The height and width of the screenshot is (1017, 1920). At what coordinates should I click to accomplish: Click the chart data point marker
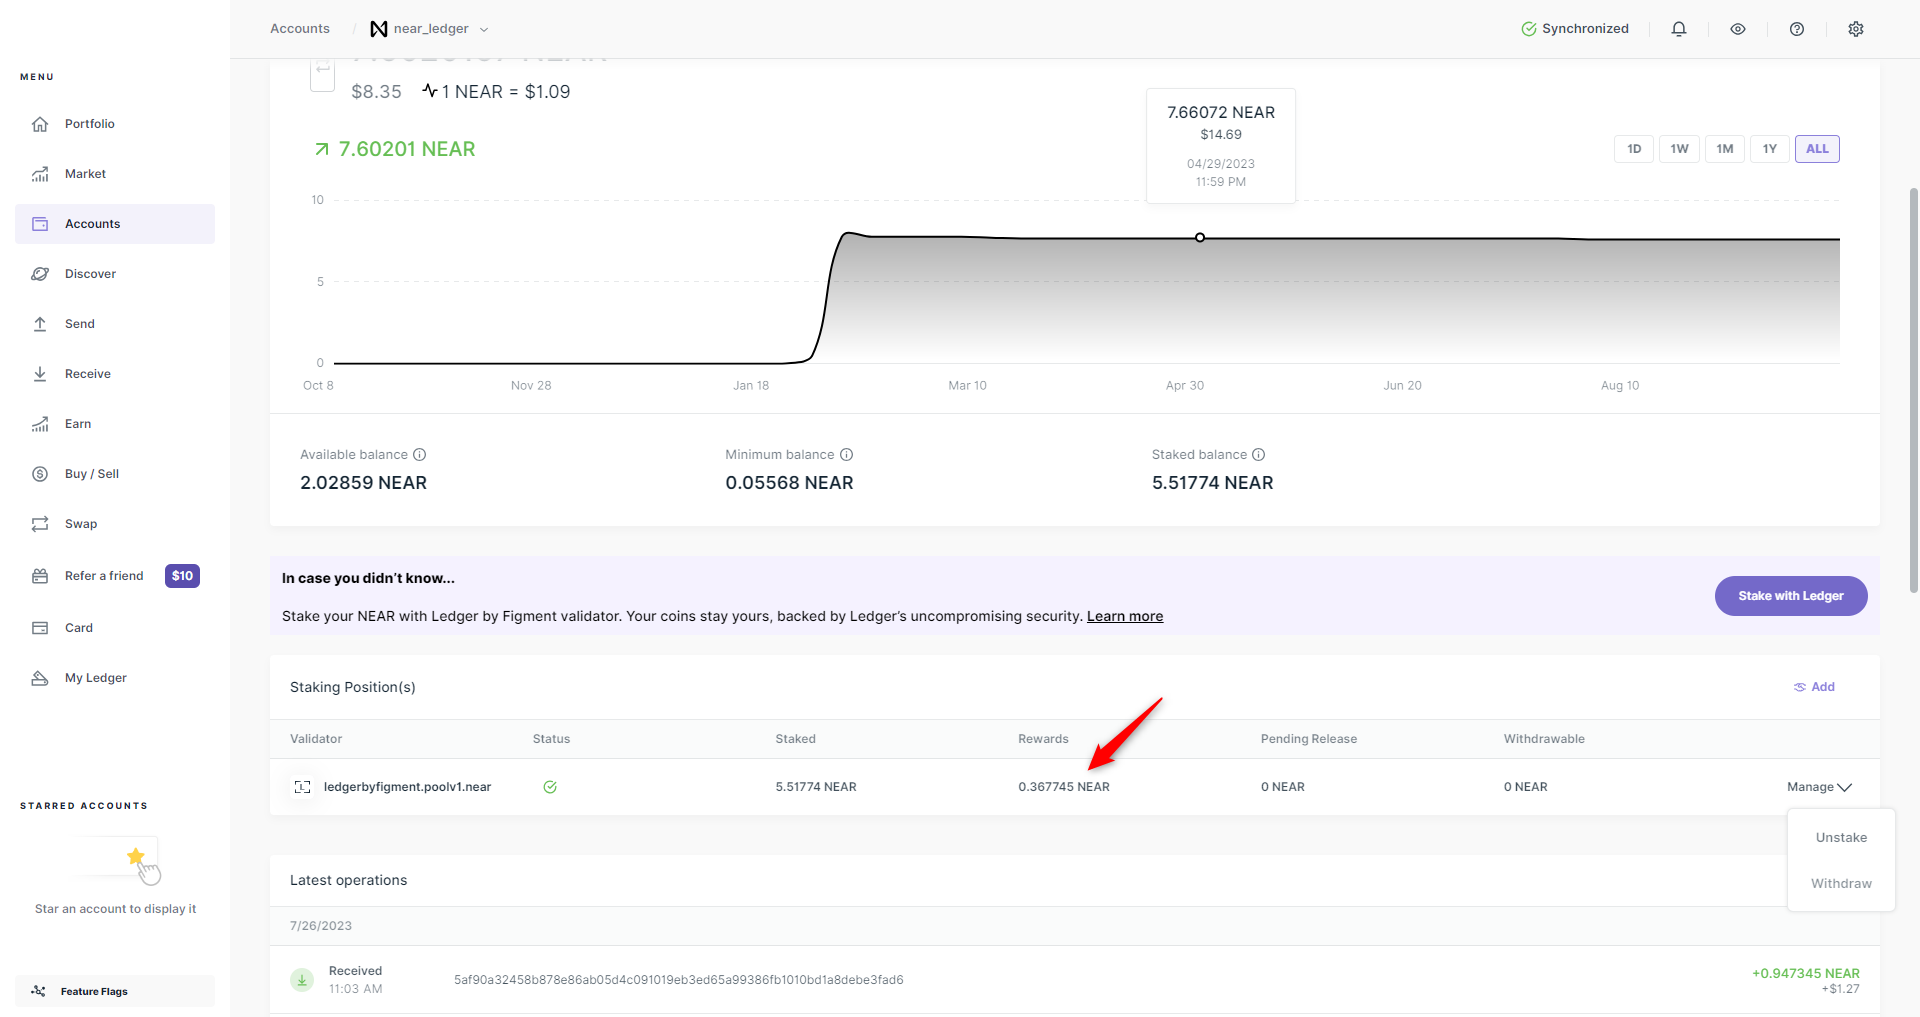[1200, 237]
